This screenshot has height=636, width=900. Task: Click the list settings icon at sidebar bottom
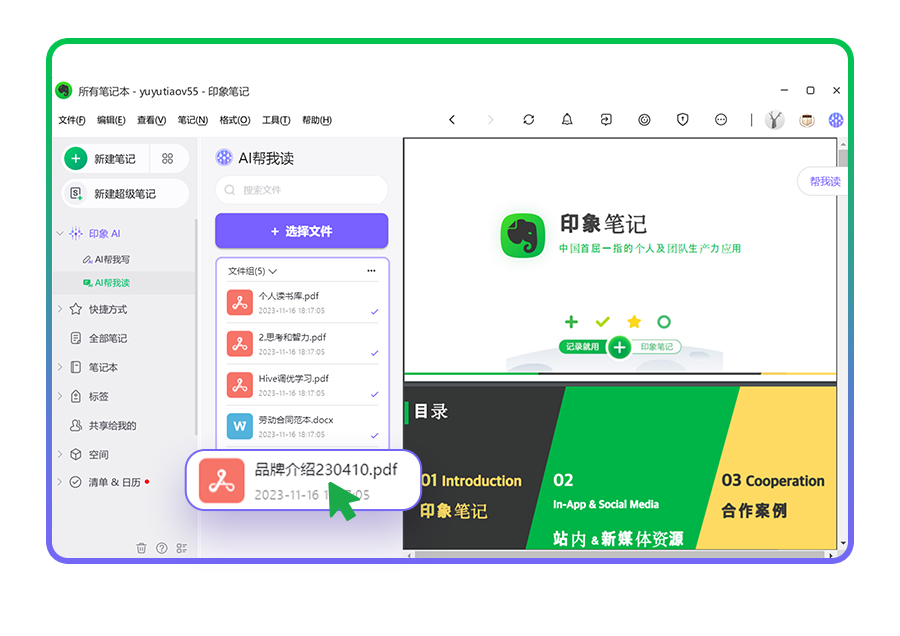click(x=182, y=548)
